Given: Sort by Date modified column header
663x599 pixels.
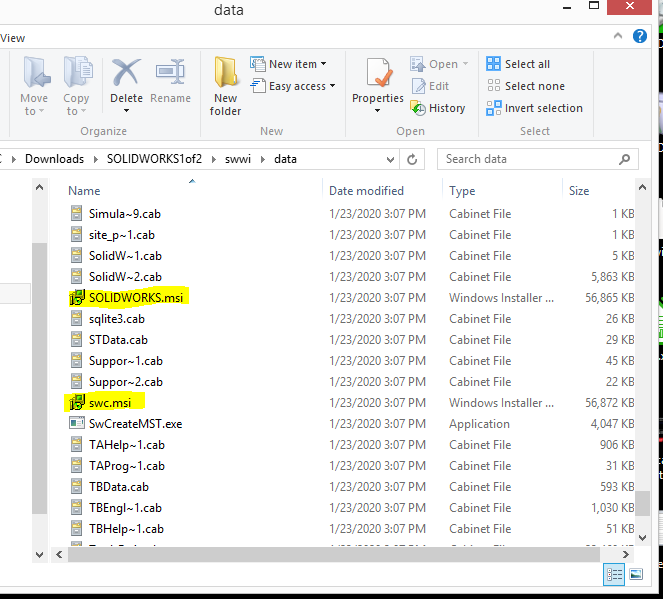Looking at the screenshot, I should point(366,191).
